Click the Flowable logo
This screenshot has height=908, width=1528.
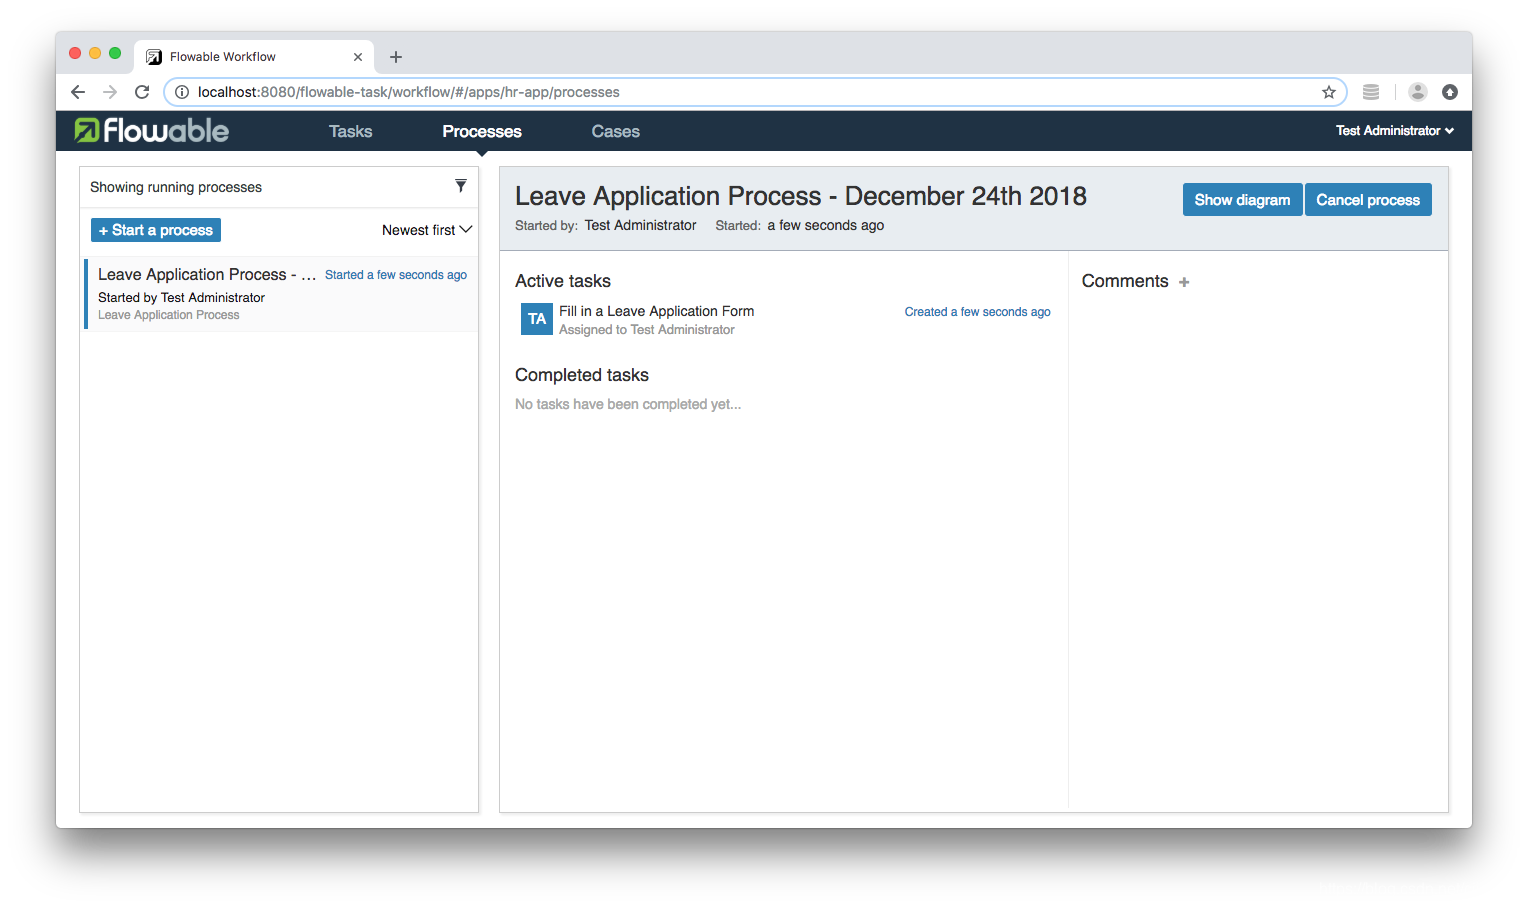pyautogui.click(x=152, y=131)
